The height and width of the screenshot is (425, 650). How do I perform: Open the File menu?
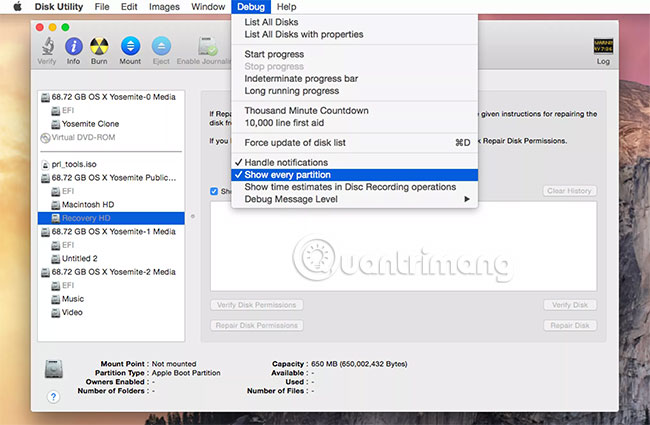tap(102, 7)
